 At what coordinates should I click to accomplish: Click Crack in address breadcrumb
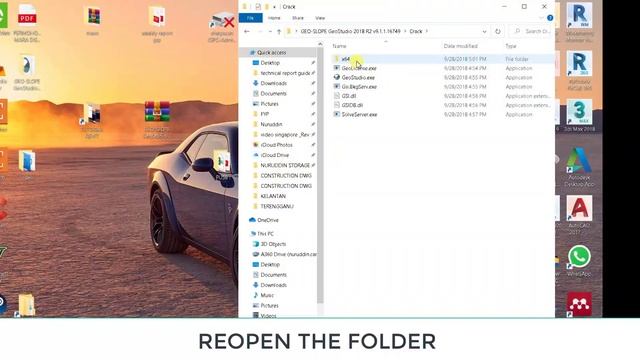pyautogui.click(x=416, y=31)
